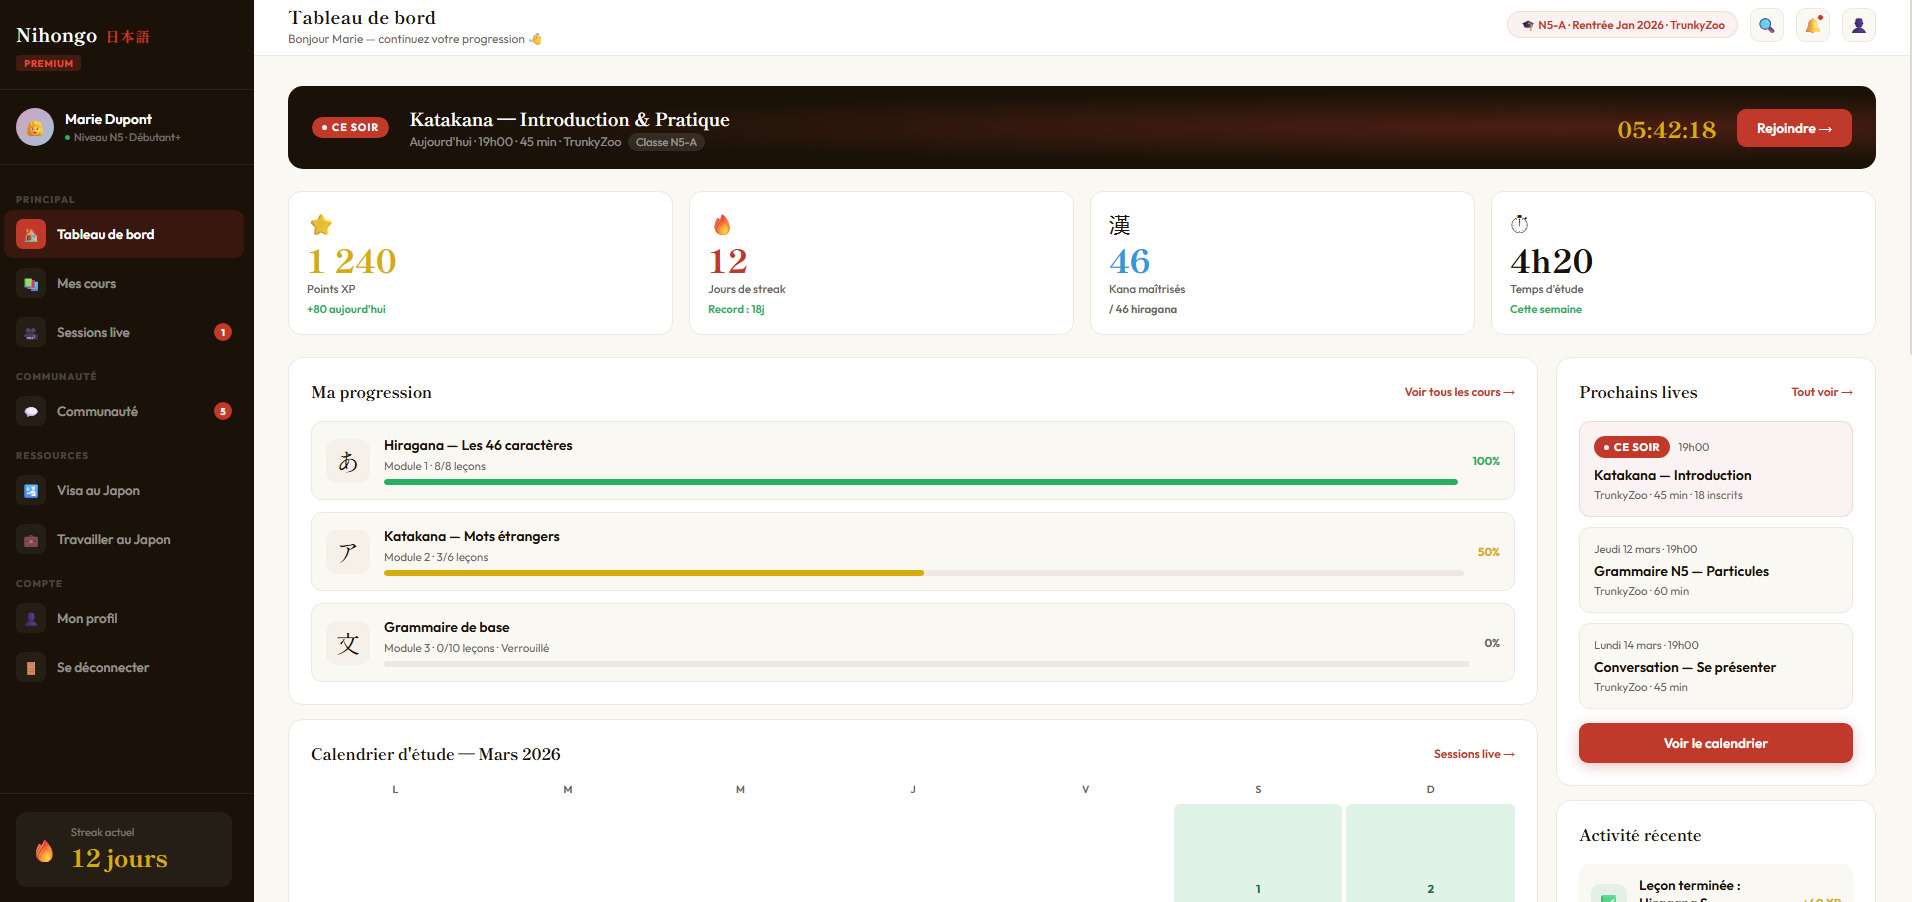The width and height of the screenshot is (1912, 902).
Task: Open Katakana — Introduction live card
Action: point(1715,469)
